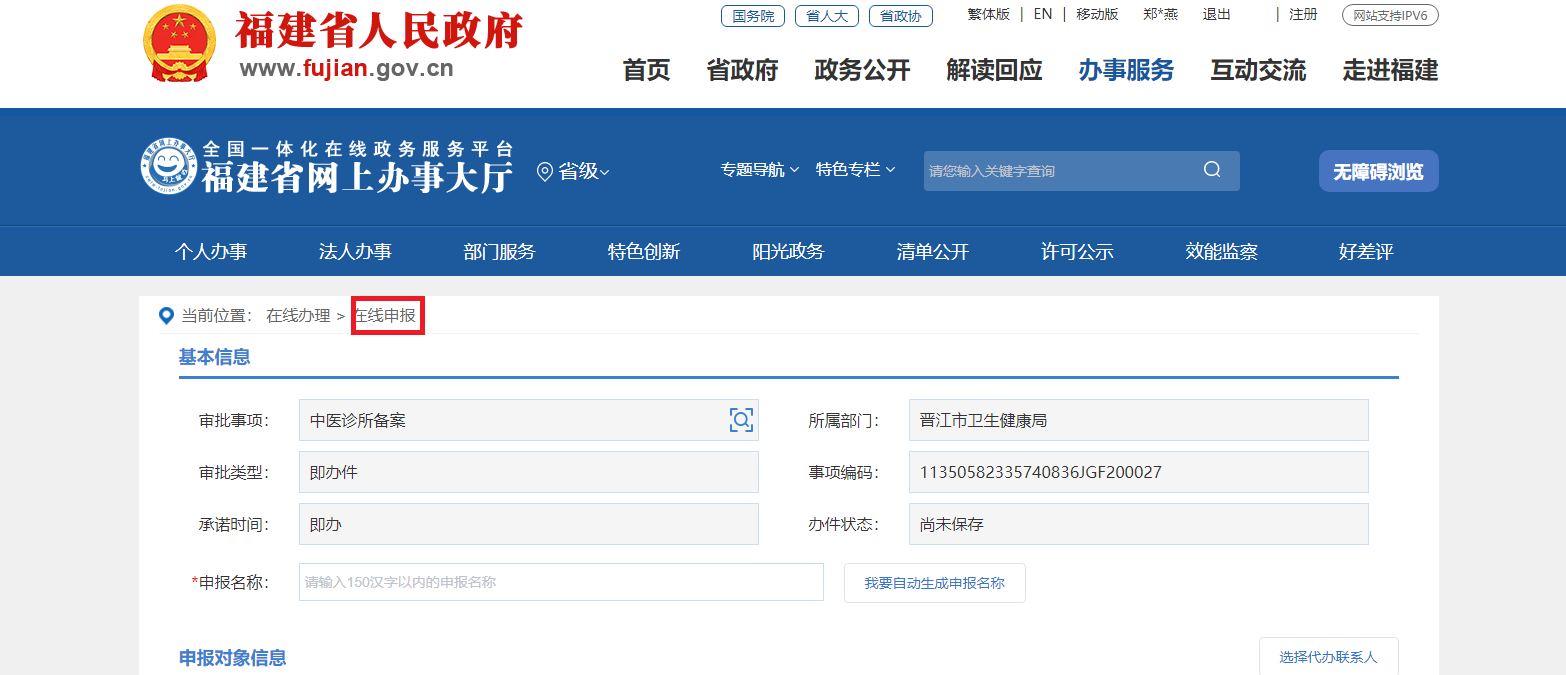Go to 办事服务 in main menu
1566x675 pixels.
[1126, 70]
